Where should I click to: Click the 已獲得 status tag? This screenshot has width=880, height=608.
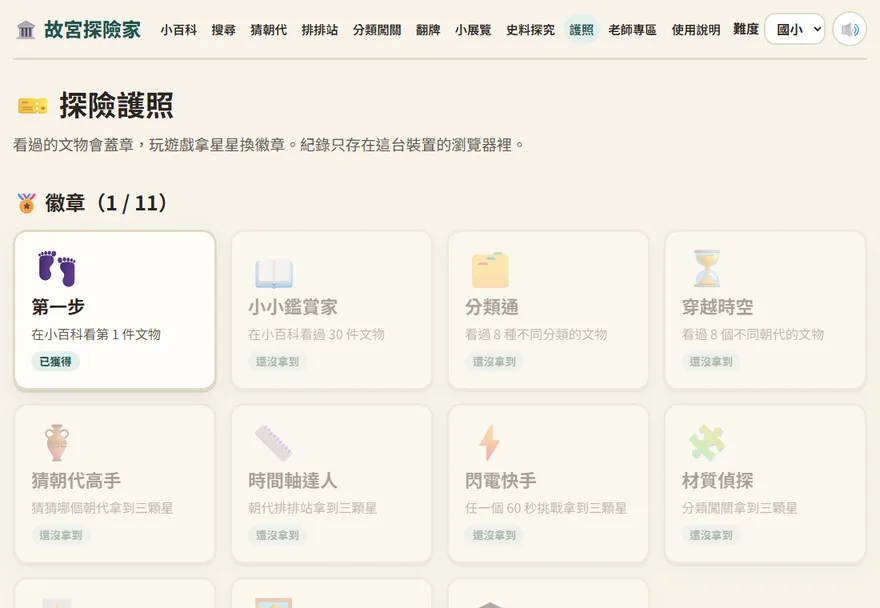(x=56, y=362)
